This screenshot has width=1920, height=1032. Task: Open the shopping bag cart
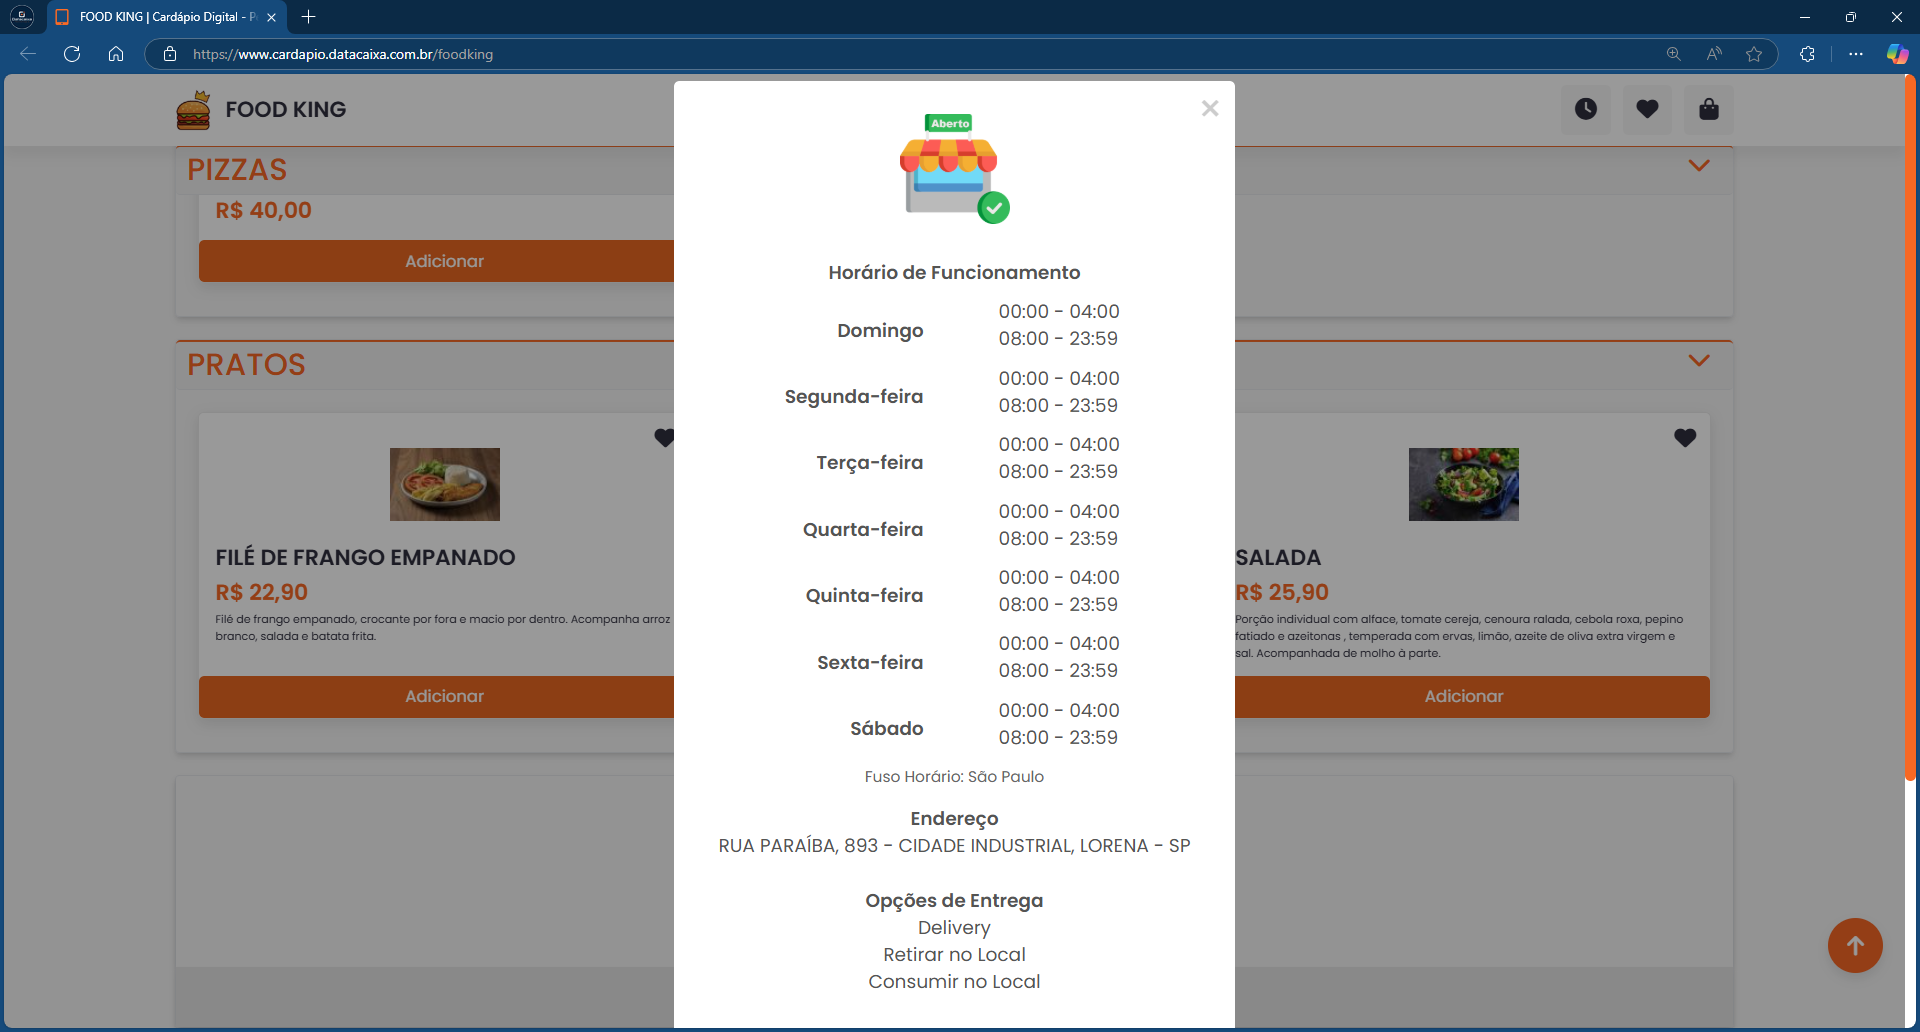click(x=1708, y=109)
